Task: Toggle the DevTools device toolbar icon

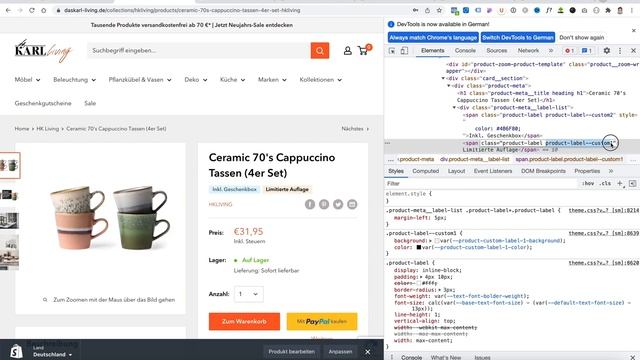Action: (404, 51)
